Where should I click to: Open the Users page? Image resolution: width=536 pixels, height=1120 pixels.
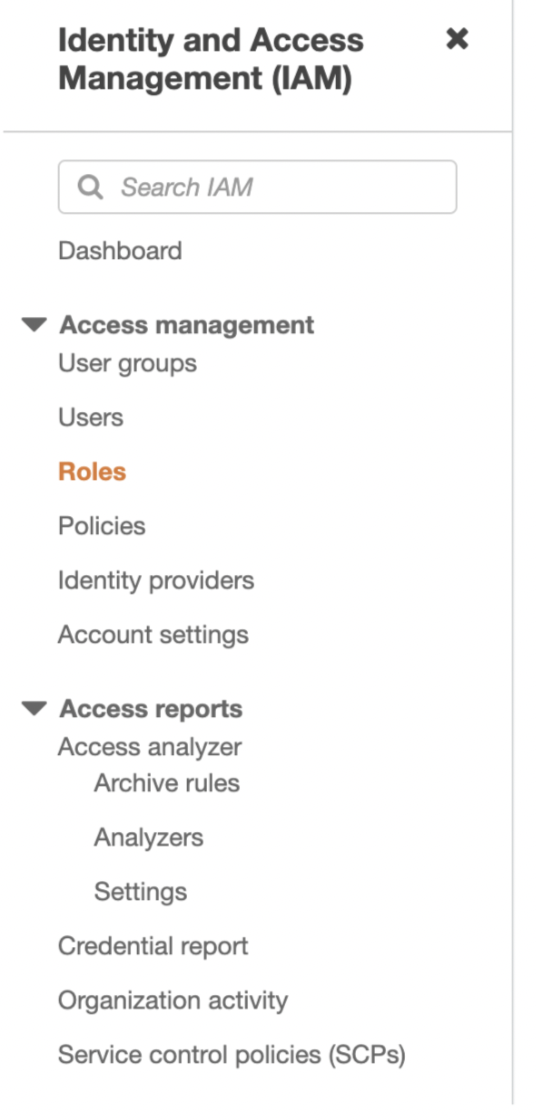[91, 417]
